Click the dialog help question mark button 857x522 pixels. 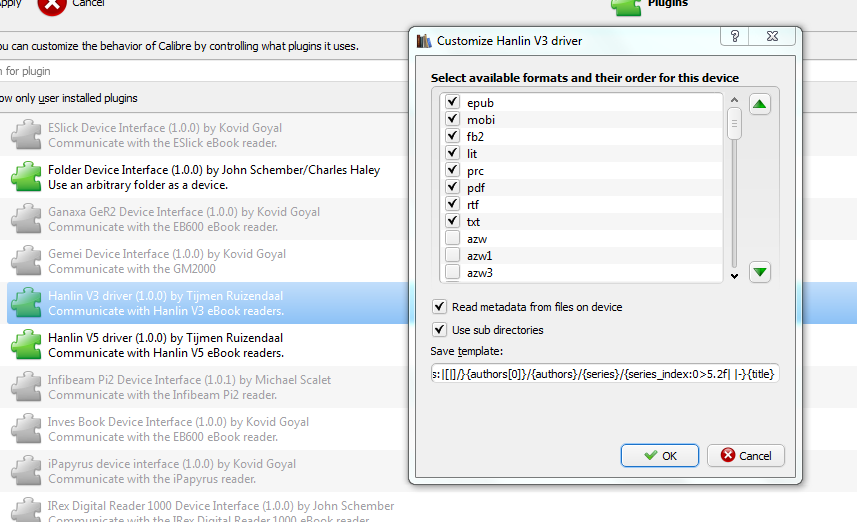(735, 36)
